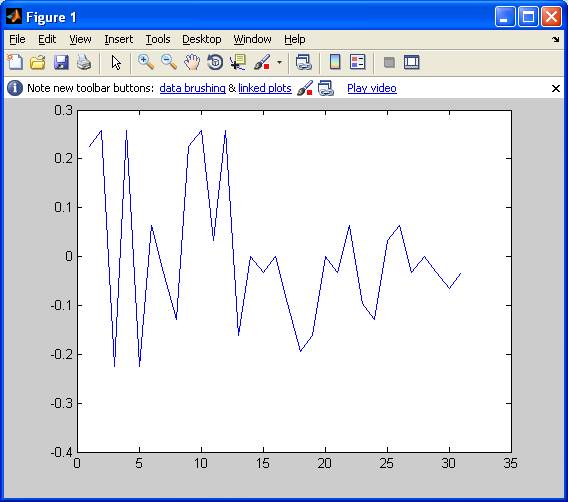Expand the brush color dropdown arrow

tap(279, 62)
